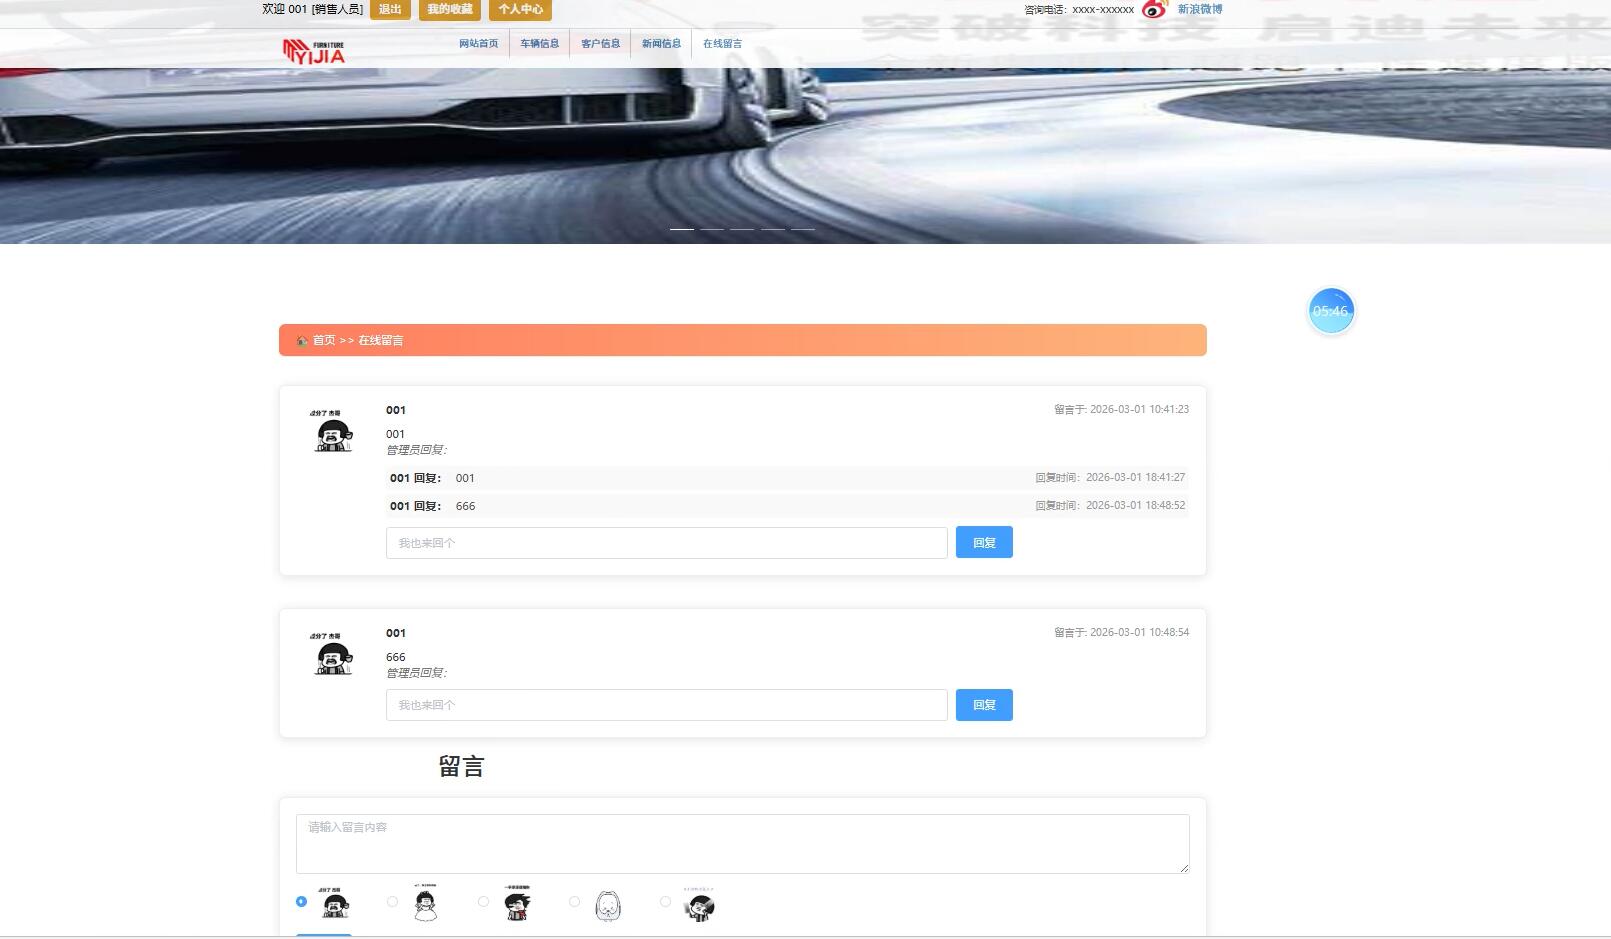The image size is (1611, 939).
Task: Open 车辆信息 navigation item
Action: click(x=540, y=44)
